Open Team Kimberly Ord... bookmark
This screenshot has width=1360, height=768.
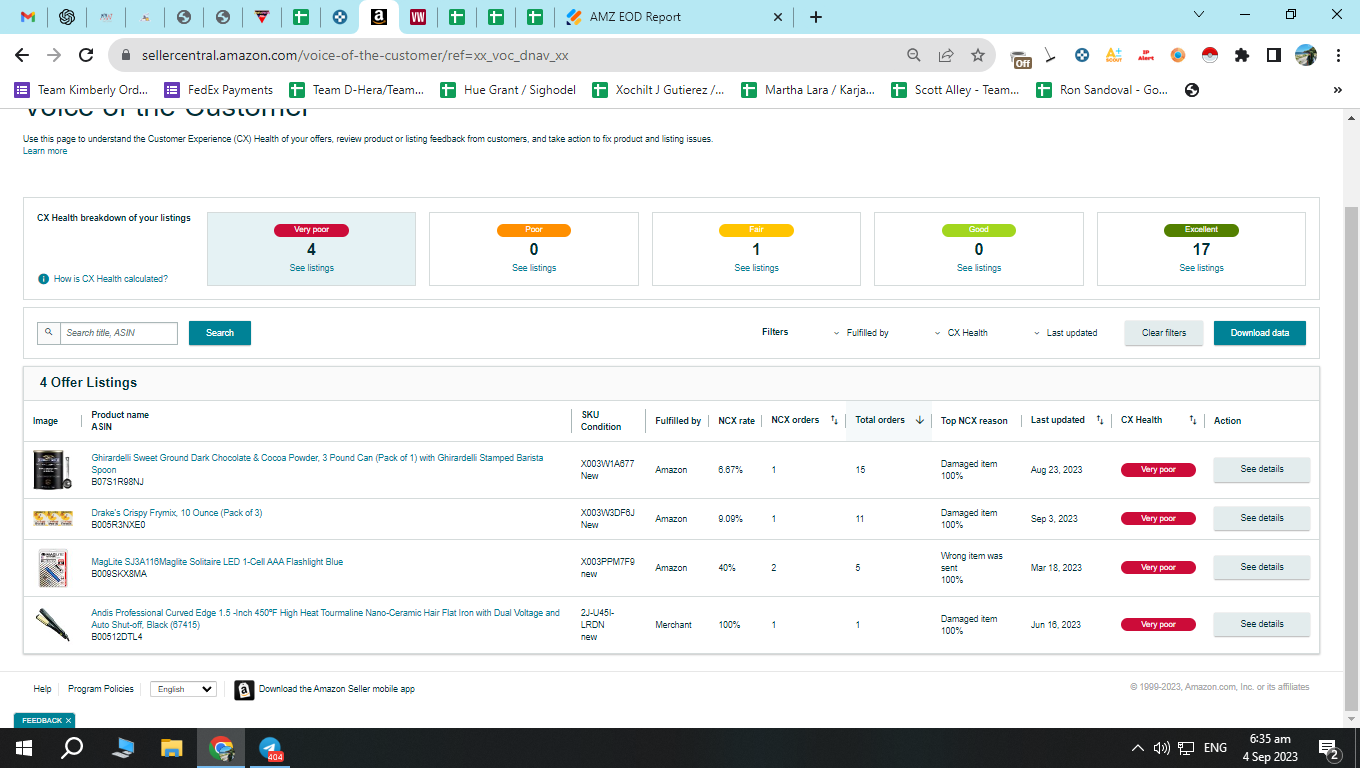pos(81,90)
